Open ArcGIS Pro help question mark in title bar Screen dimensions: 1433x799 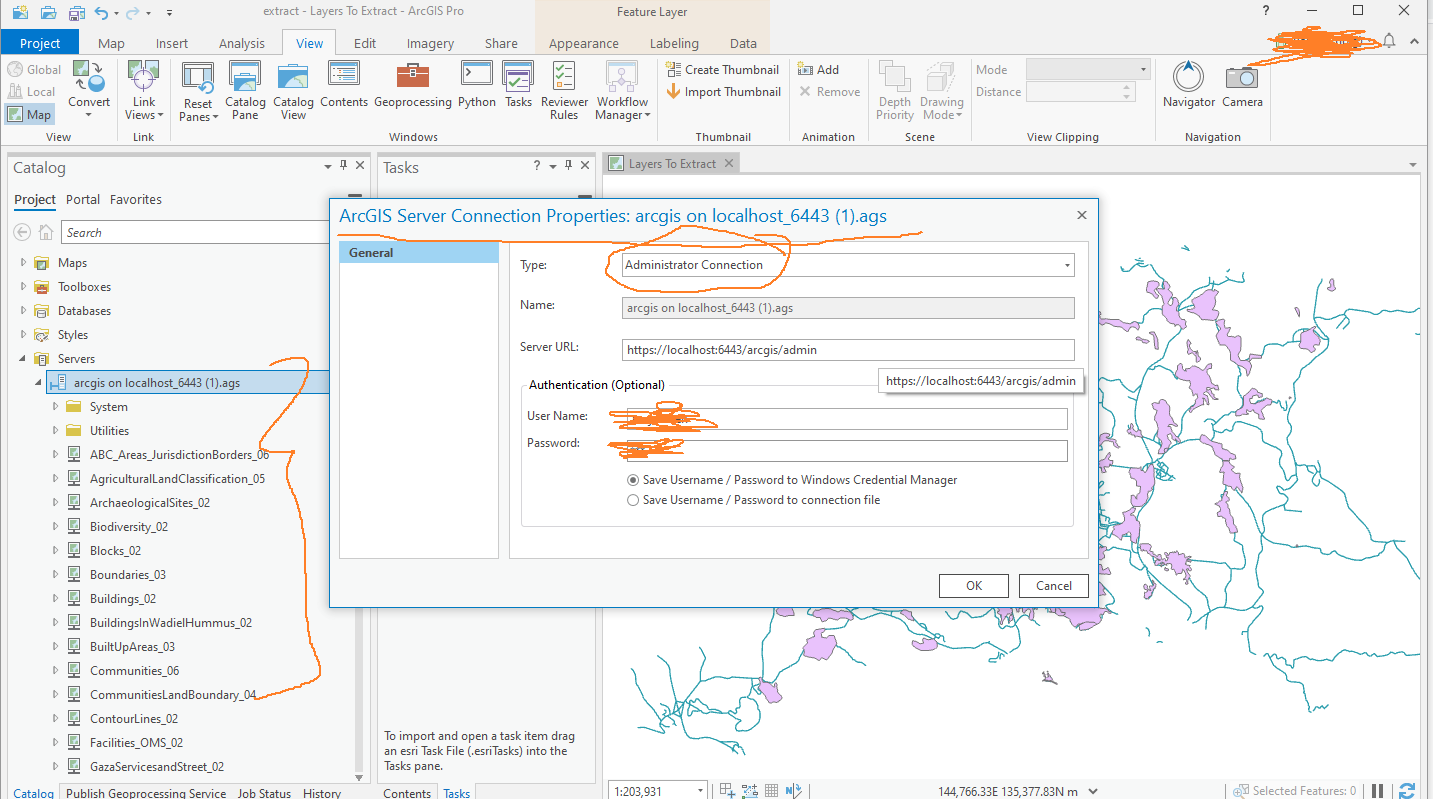(x=1266, y=11)
